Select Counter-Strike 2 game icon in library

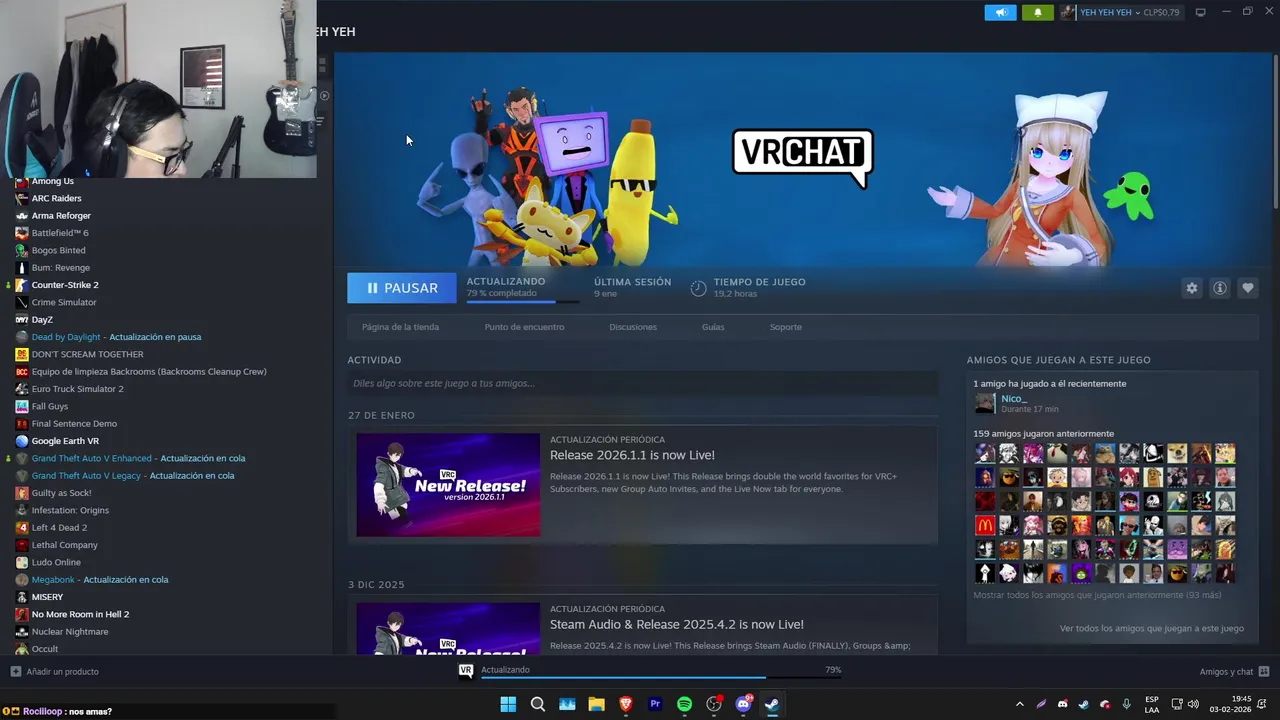click(22, 285)
